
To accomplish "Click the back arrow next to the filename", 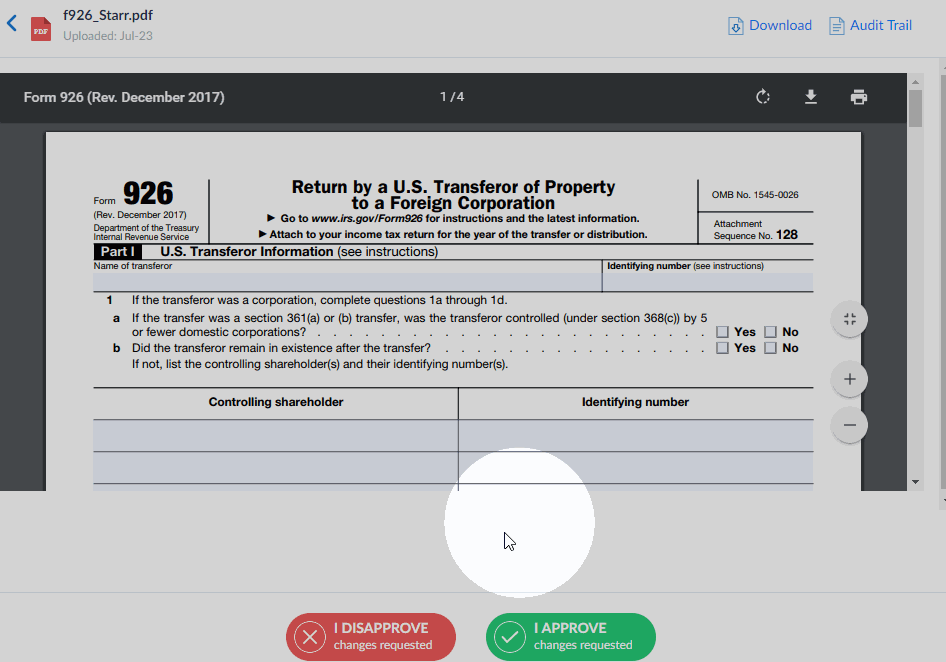I will coord(11,20).
